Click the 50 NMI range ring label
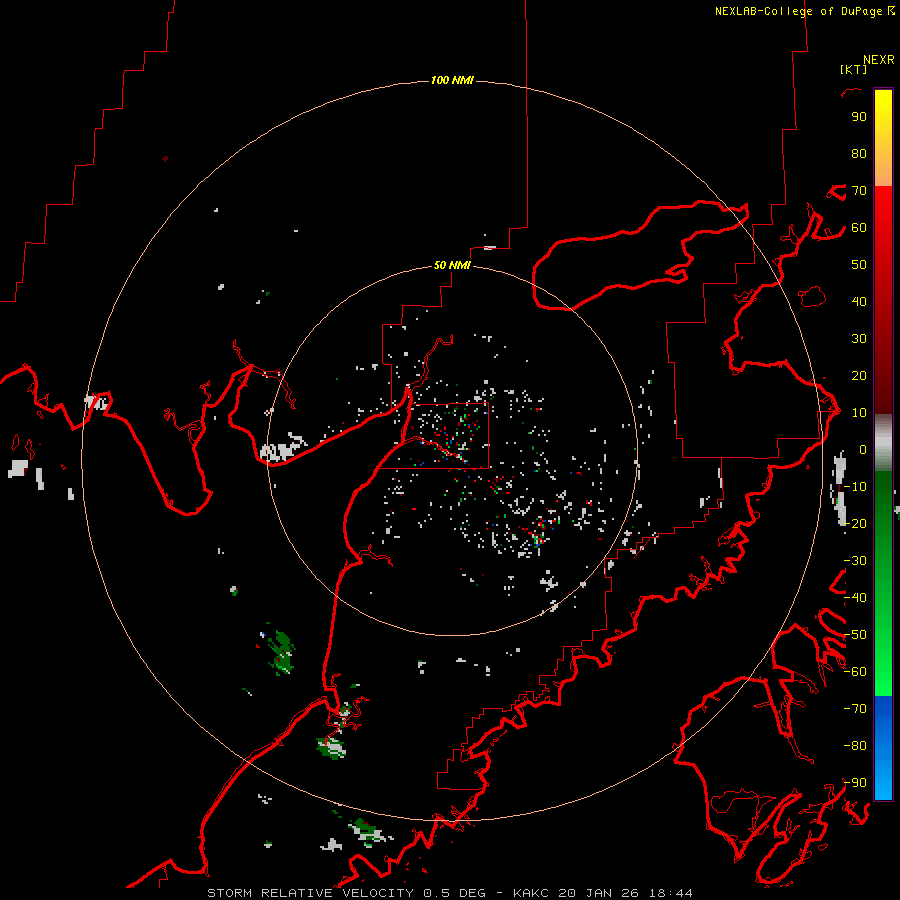 click(x=452, y=265)
